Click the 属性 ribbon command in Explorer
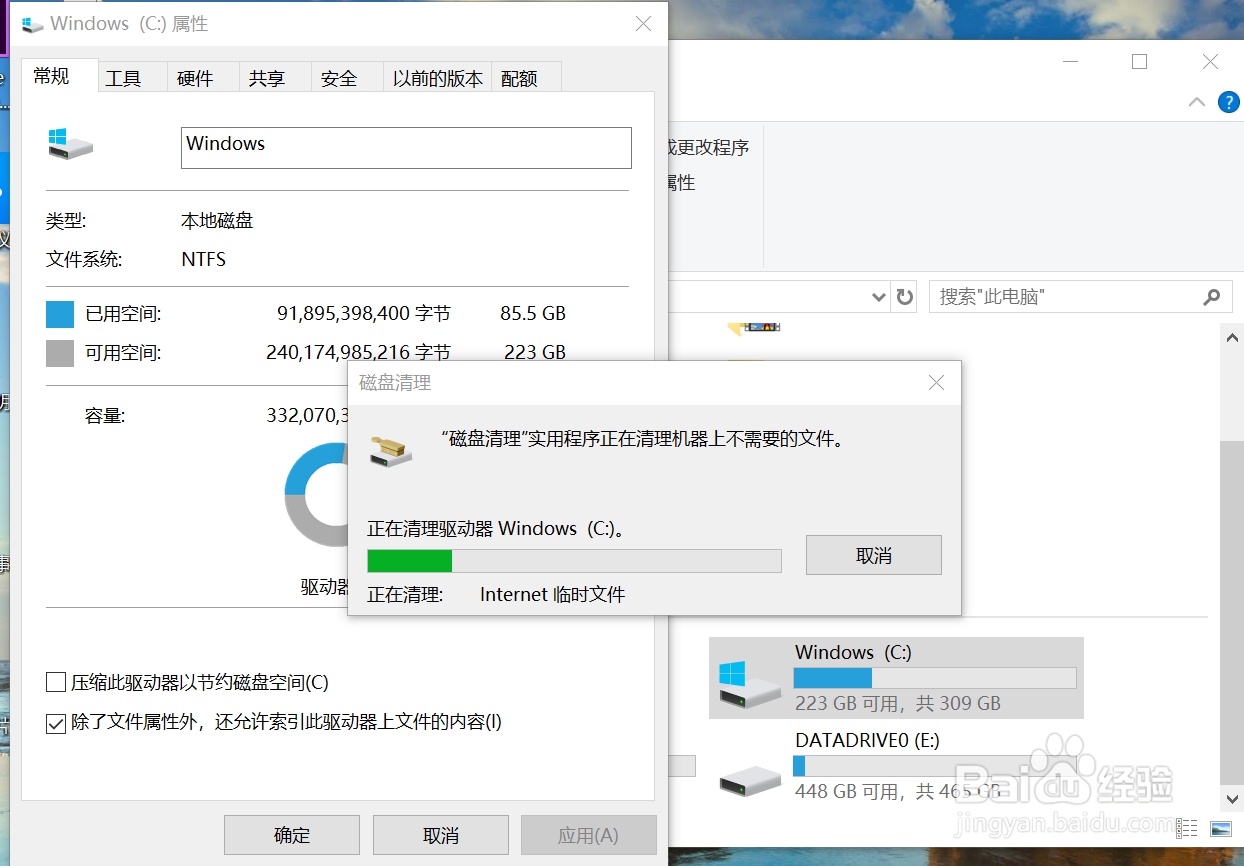The height and width of the screenshot is (866, 1244). pyautogui.click(x=680, y=183)
